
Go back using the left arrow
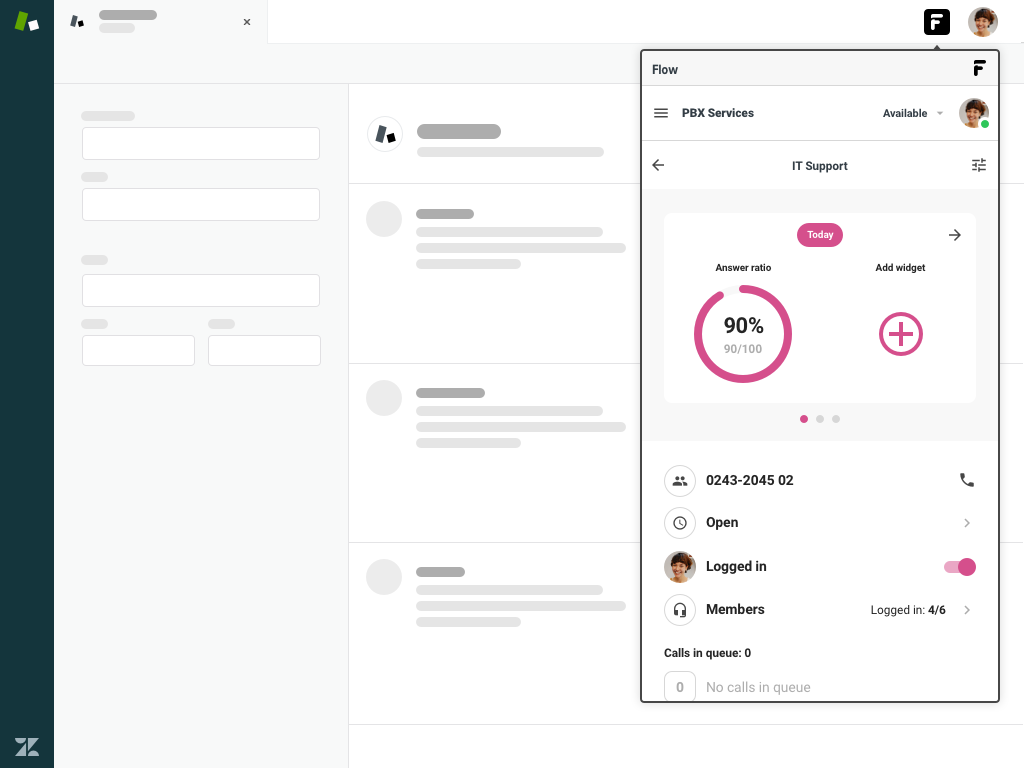pyautogui.click(x=658, y=166)
